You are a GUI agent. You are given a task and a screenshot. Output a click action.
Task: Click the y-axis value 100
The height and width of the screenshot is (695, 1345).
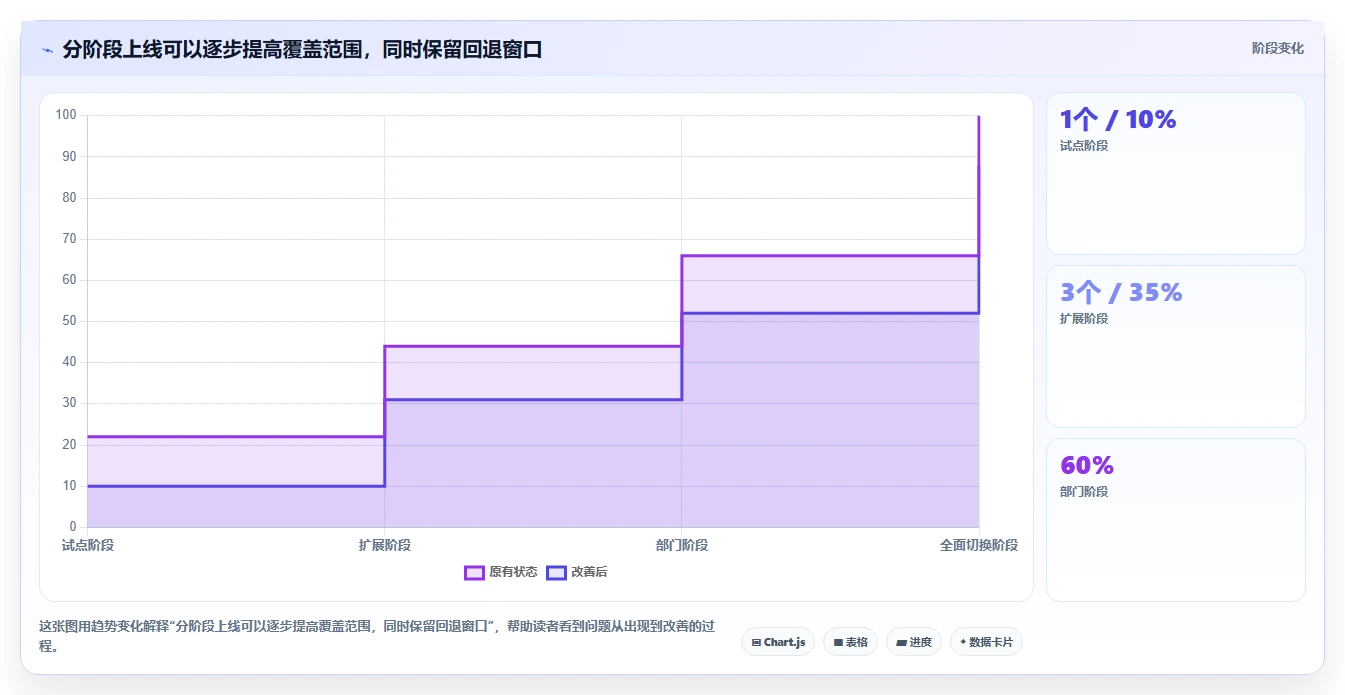point(66,115)
